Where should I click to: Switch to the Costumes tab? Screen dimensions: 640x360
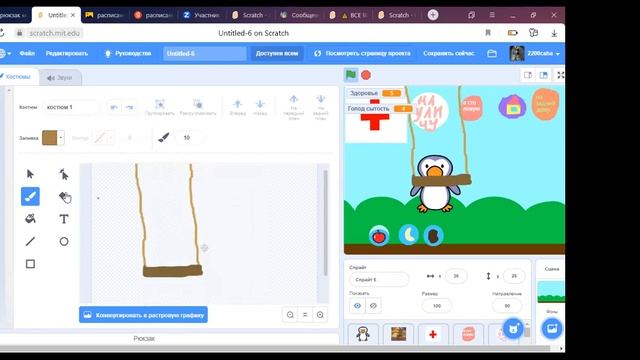click(18, 77)
